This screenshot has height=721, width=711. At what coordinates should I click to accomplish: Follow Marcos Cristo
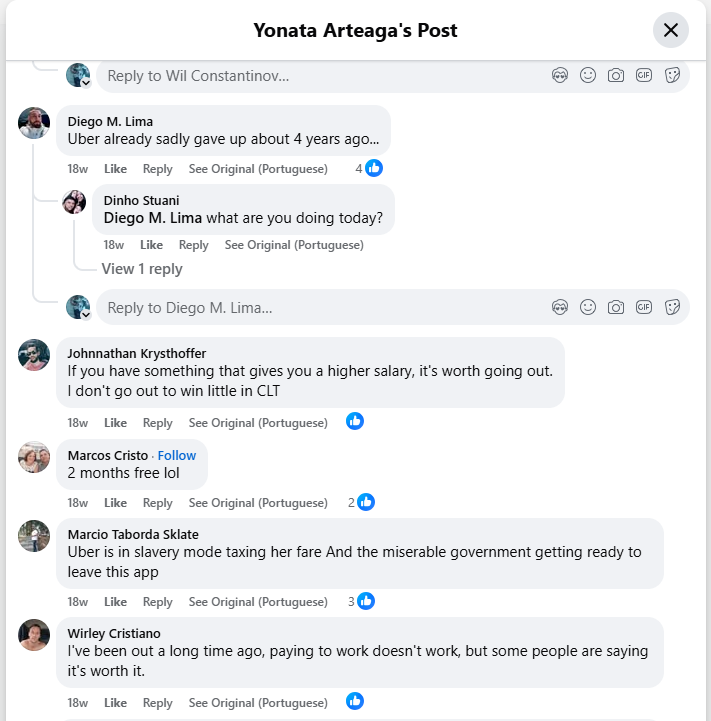click(177, 455)
